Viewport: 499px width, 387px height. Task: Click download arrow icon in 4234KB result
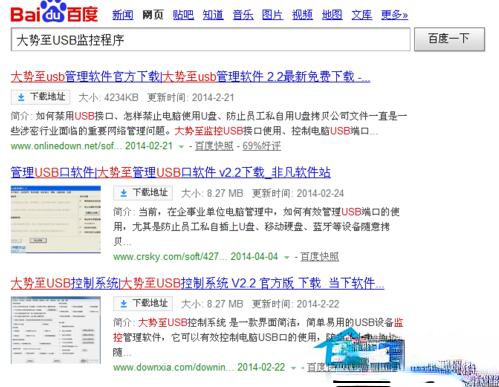(x=21, y=97)
